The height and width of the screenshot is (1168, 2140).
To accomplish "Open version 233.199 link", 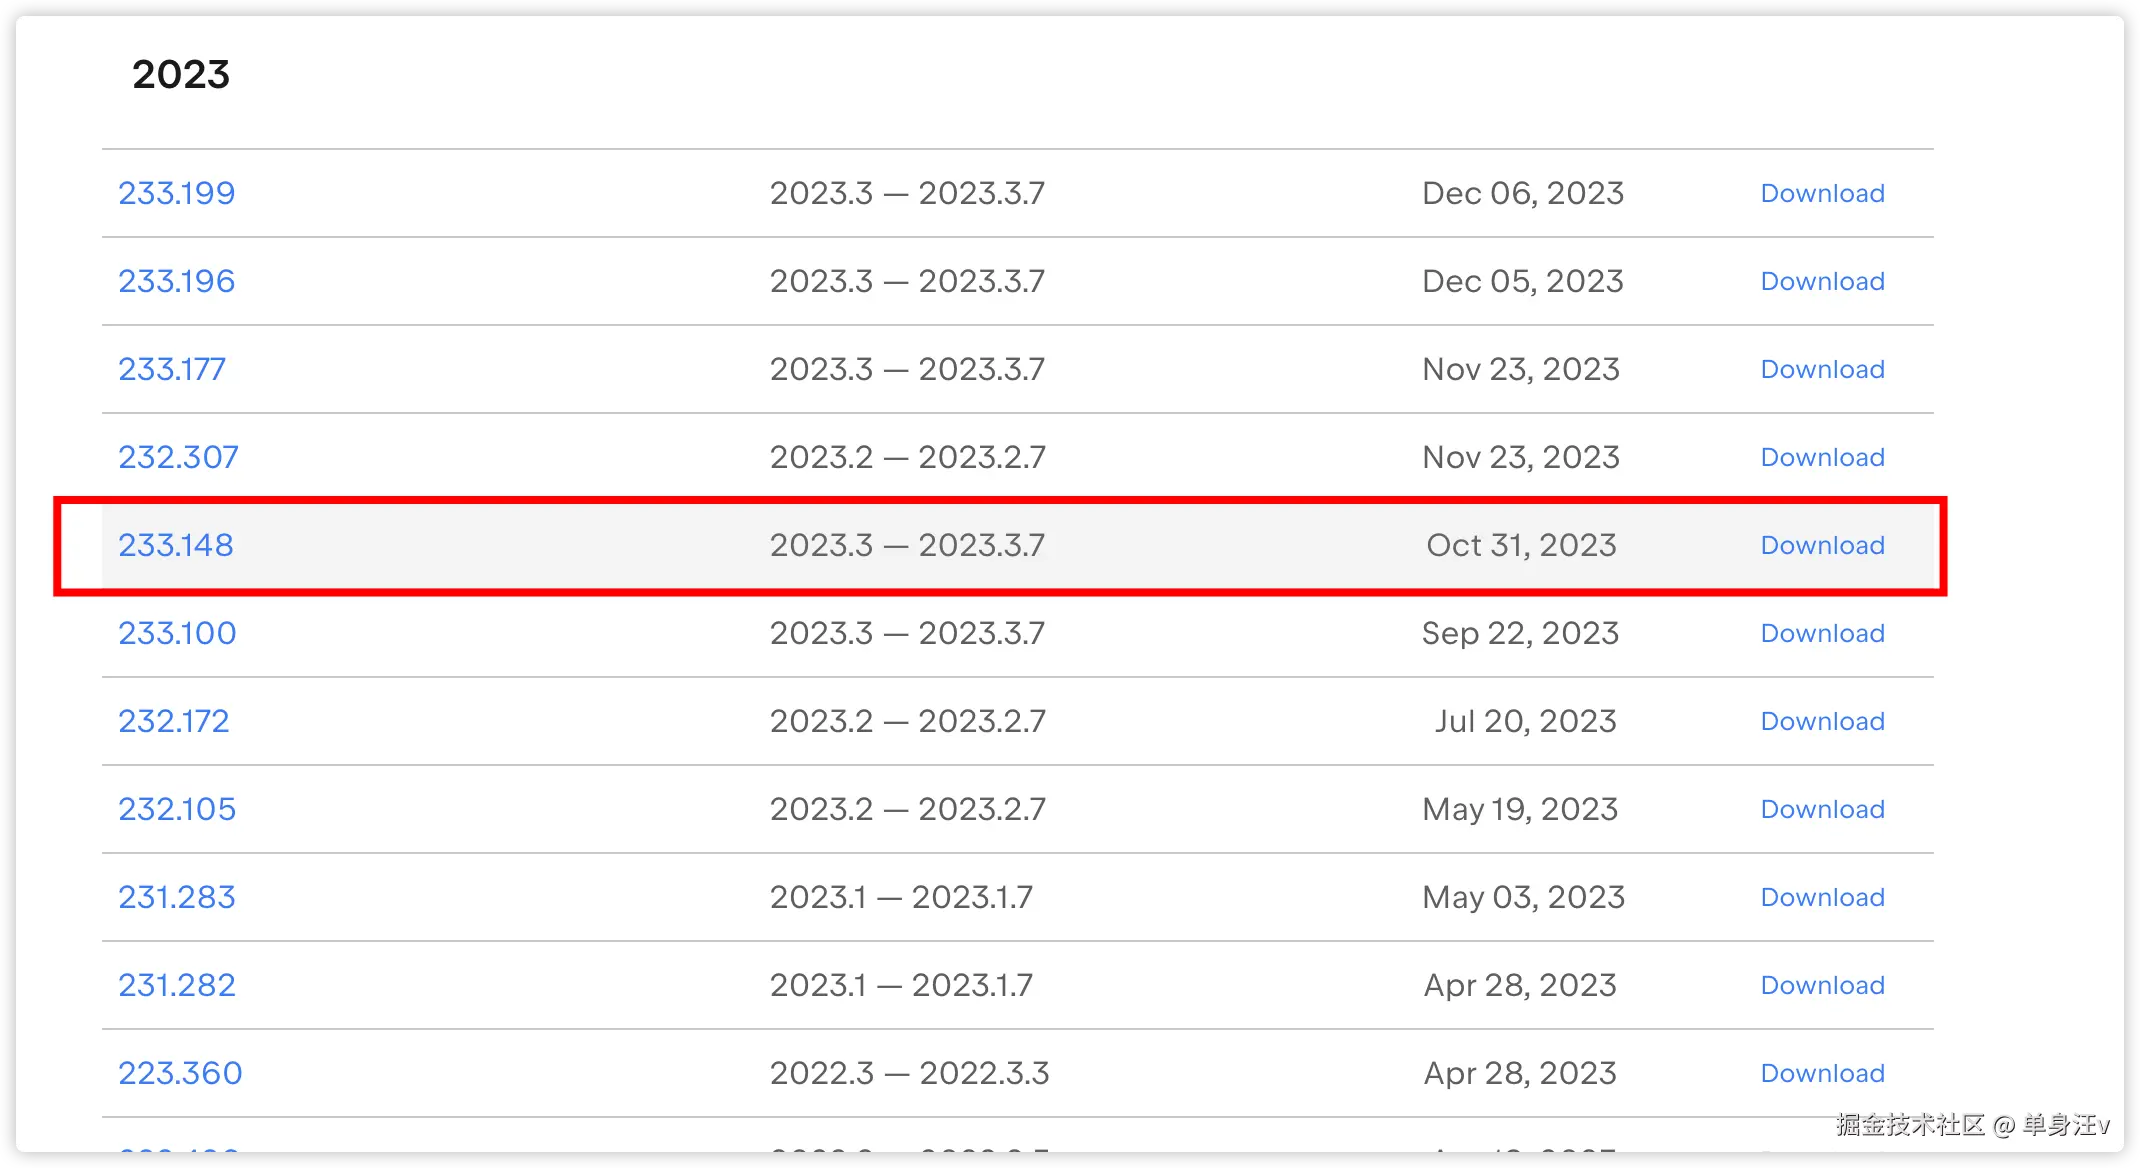I will click(176, 193).
